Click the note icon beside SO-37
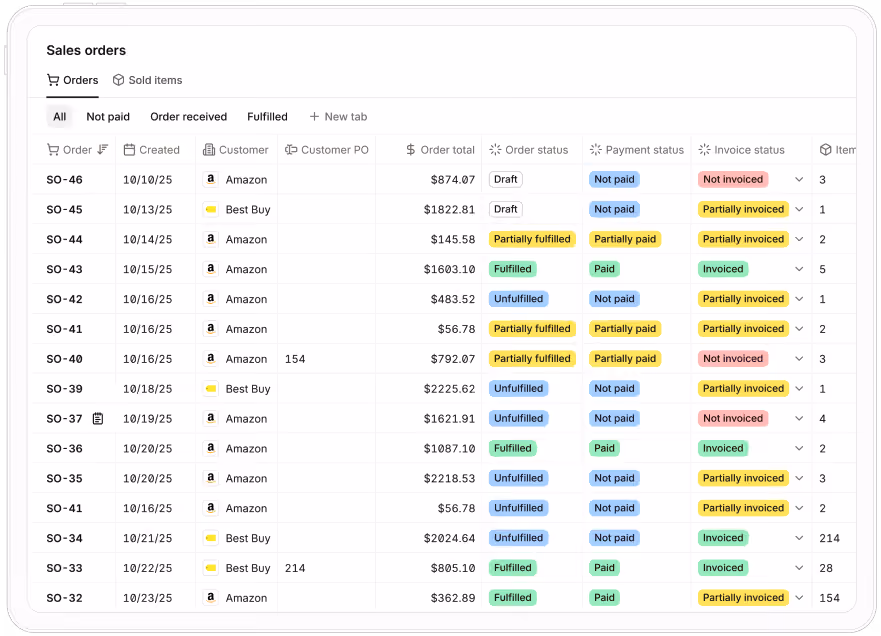The height and width of the screenshot is (636, 881). 98,419
